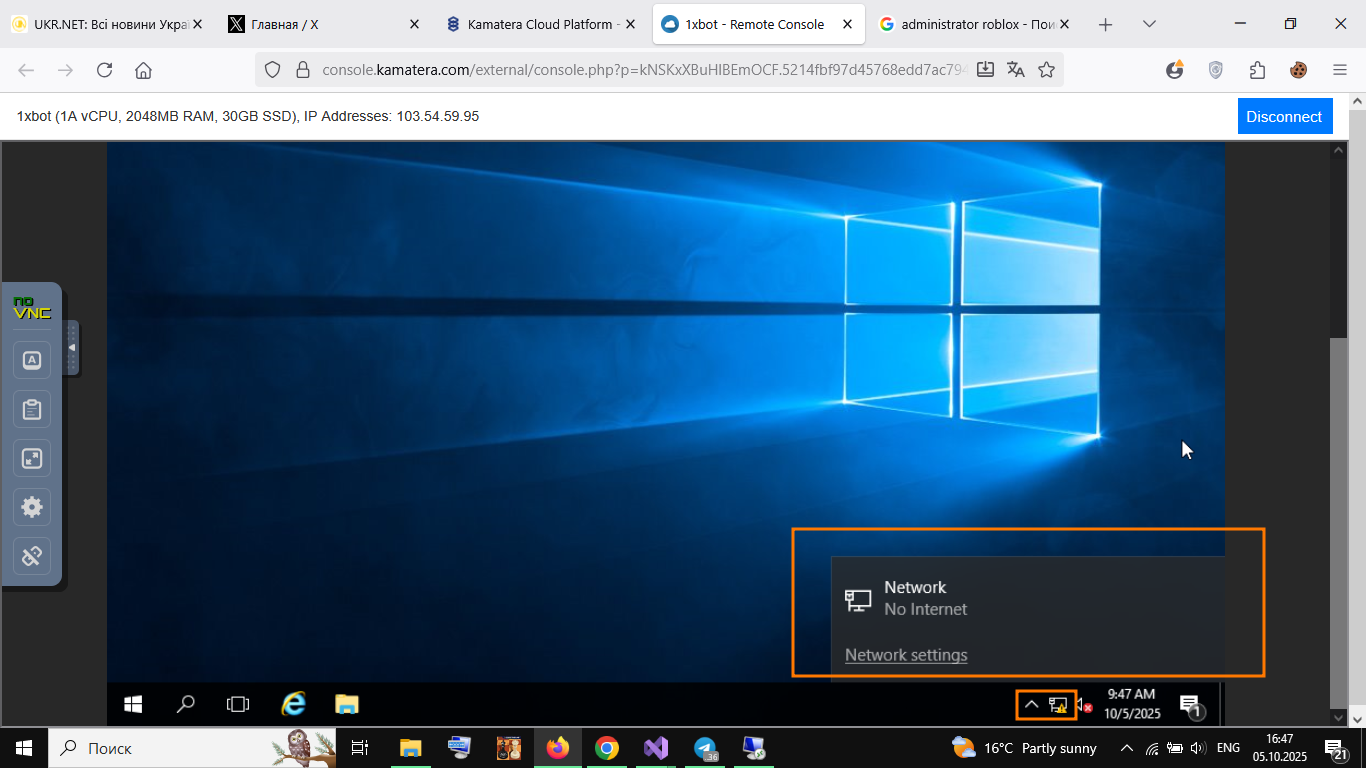Toggle noVNC fullscreen mode
This screenshot has width=1366, height=768.
(x=32, y=458)
